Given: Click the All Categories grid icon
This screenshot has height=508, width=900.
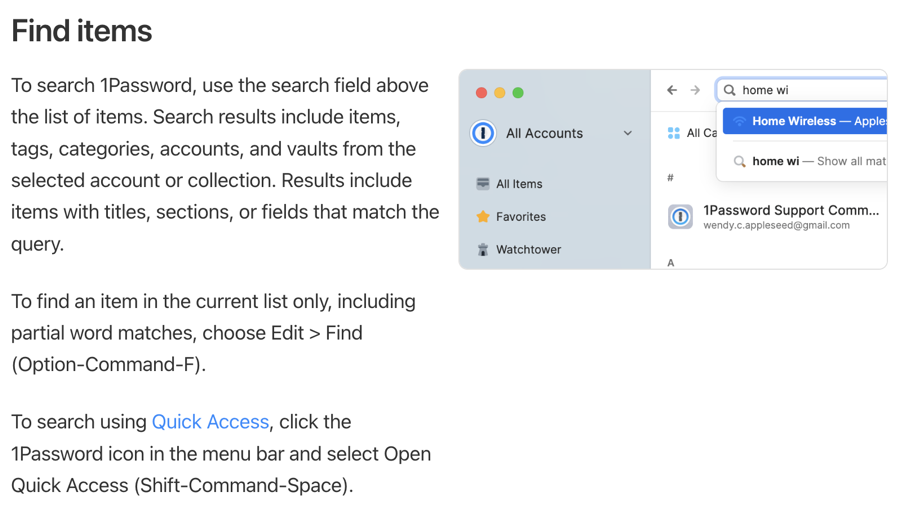Looking at the screenshot, I should point(674,133).
